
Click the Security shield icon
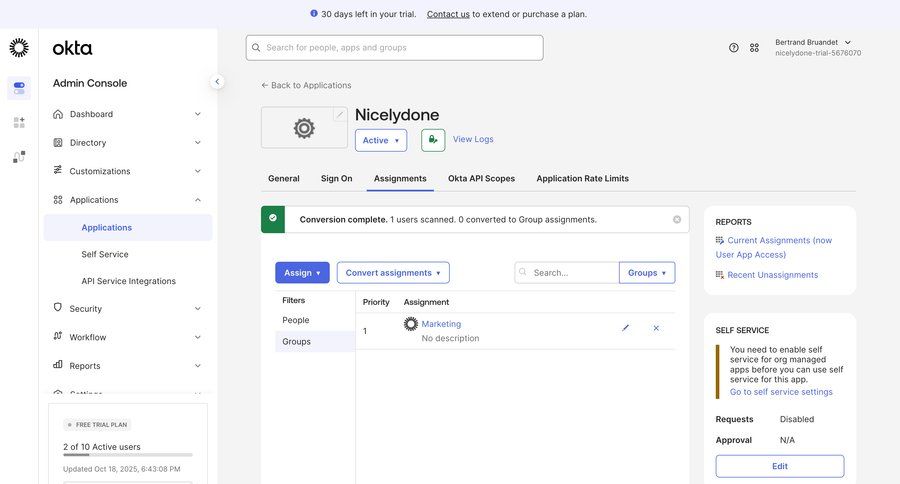click(57, 307)
